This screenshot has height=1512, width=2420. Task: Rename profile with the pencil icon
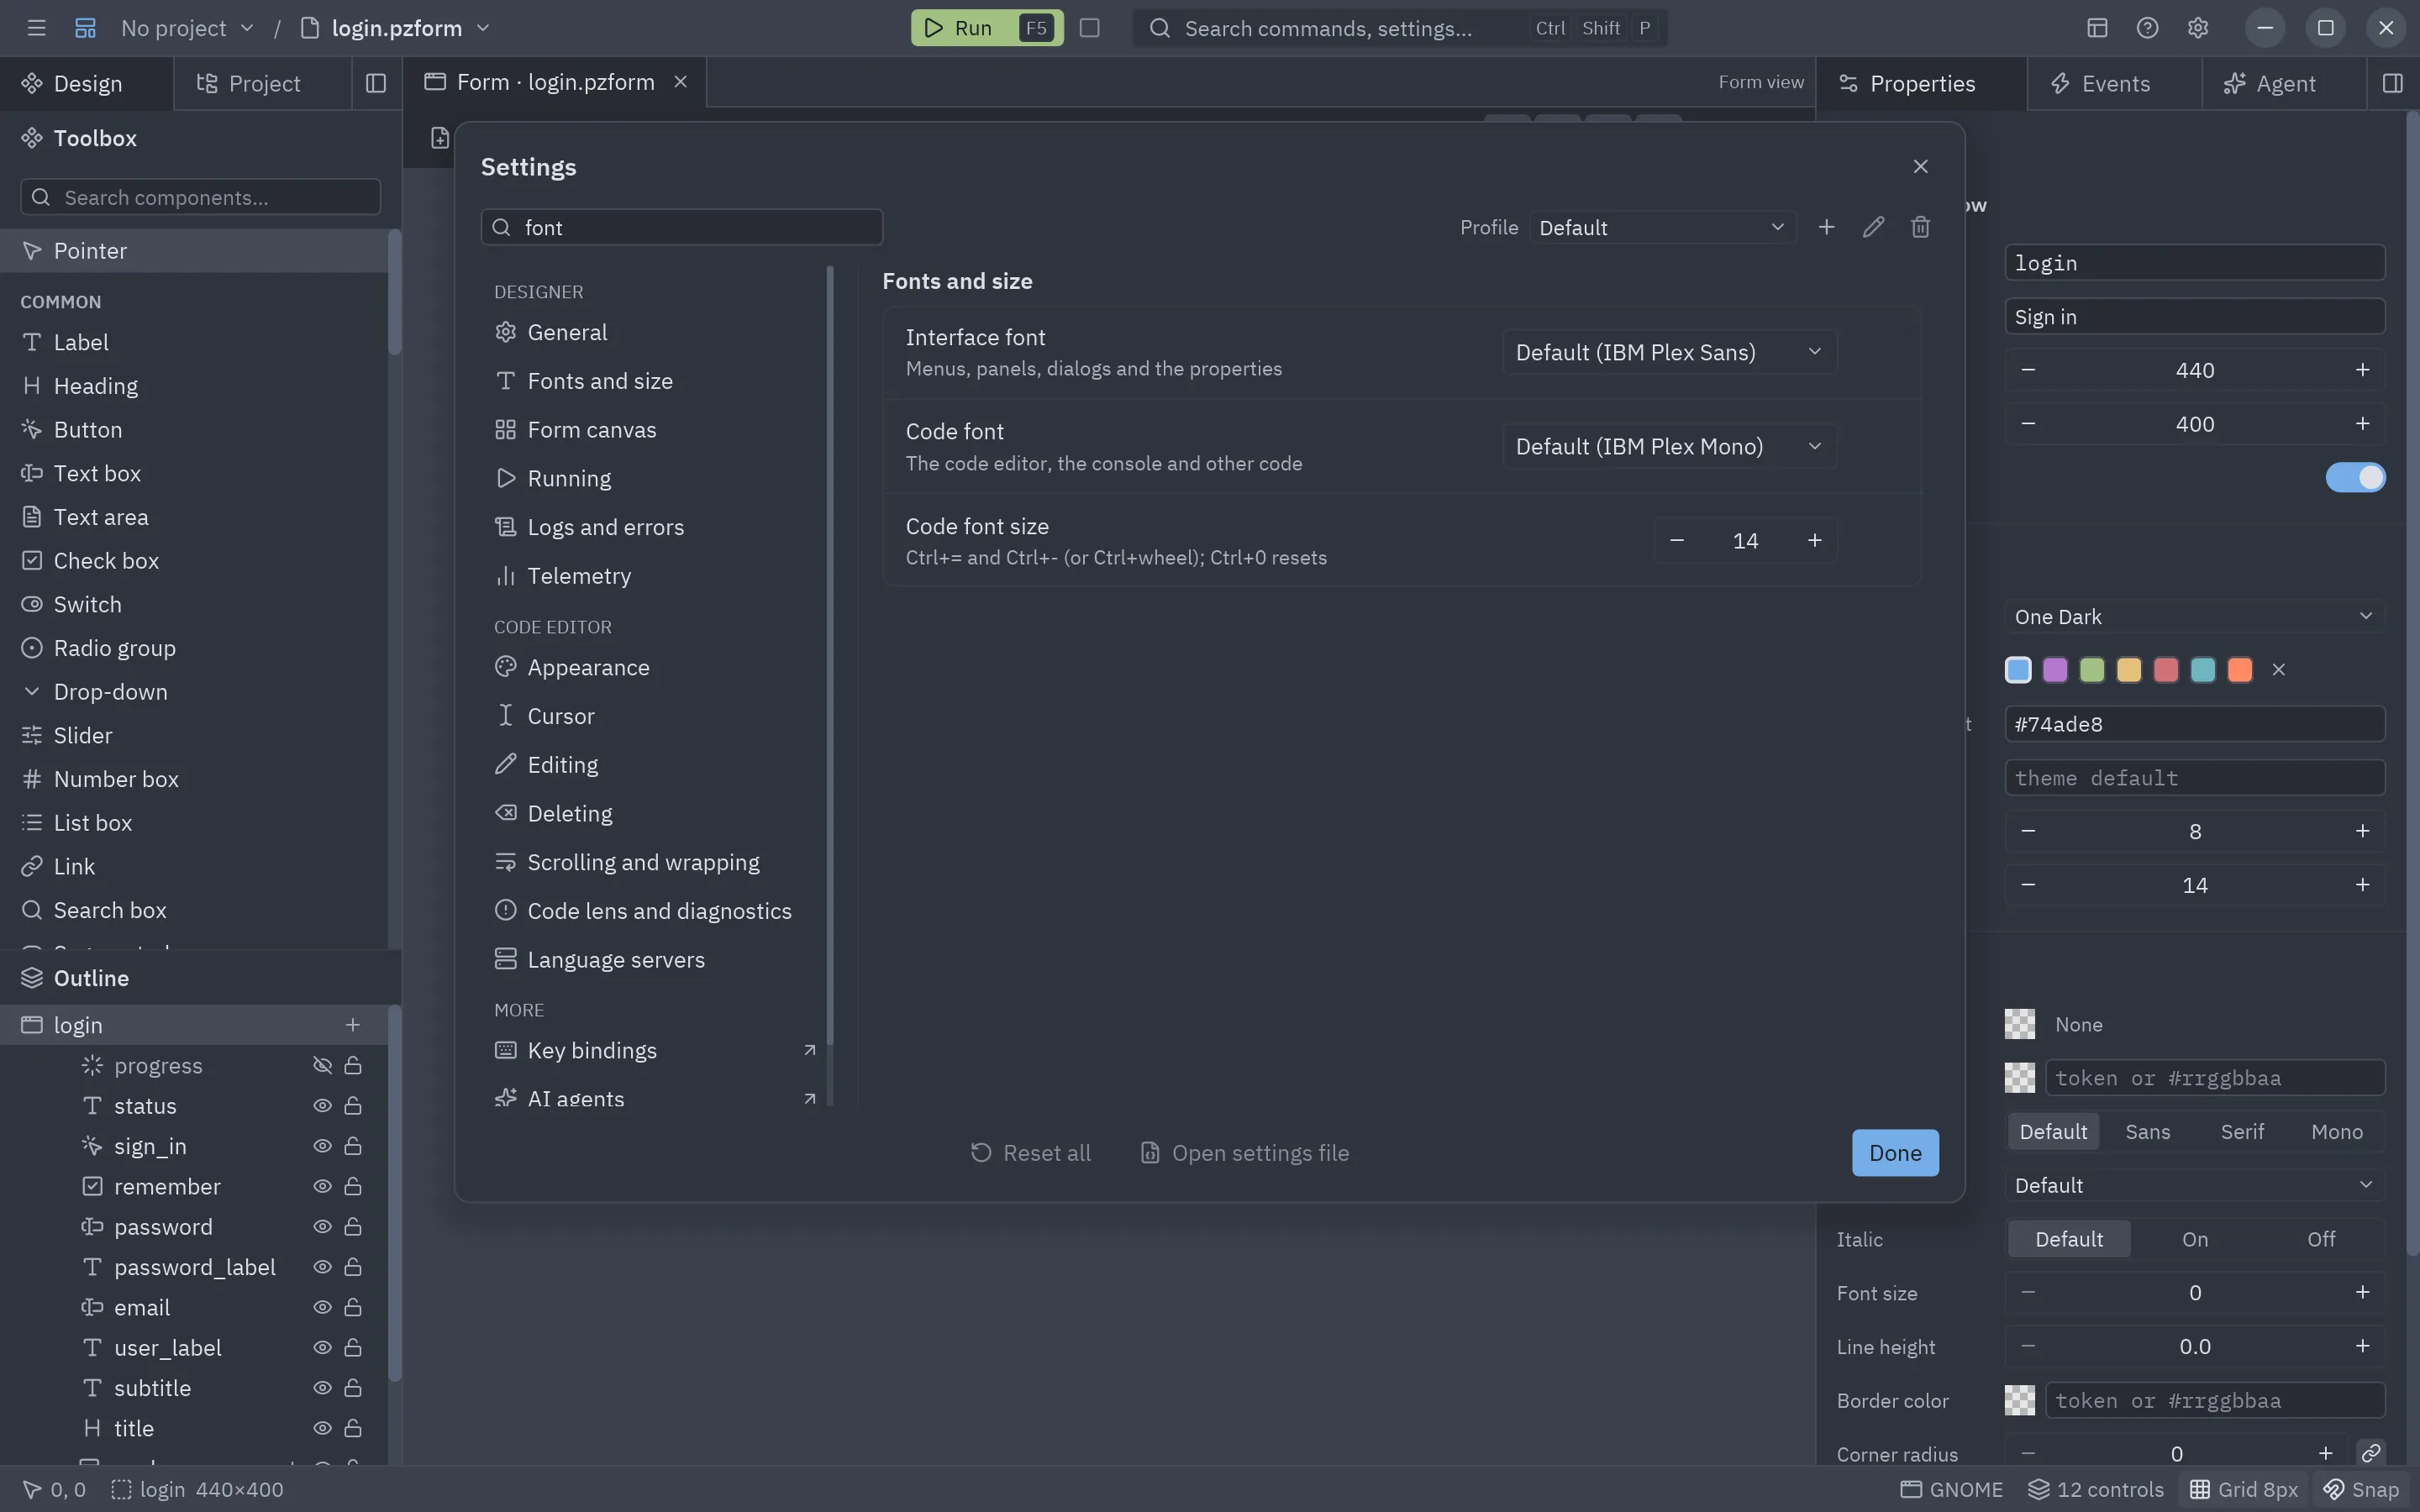pos(1873,227)
